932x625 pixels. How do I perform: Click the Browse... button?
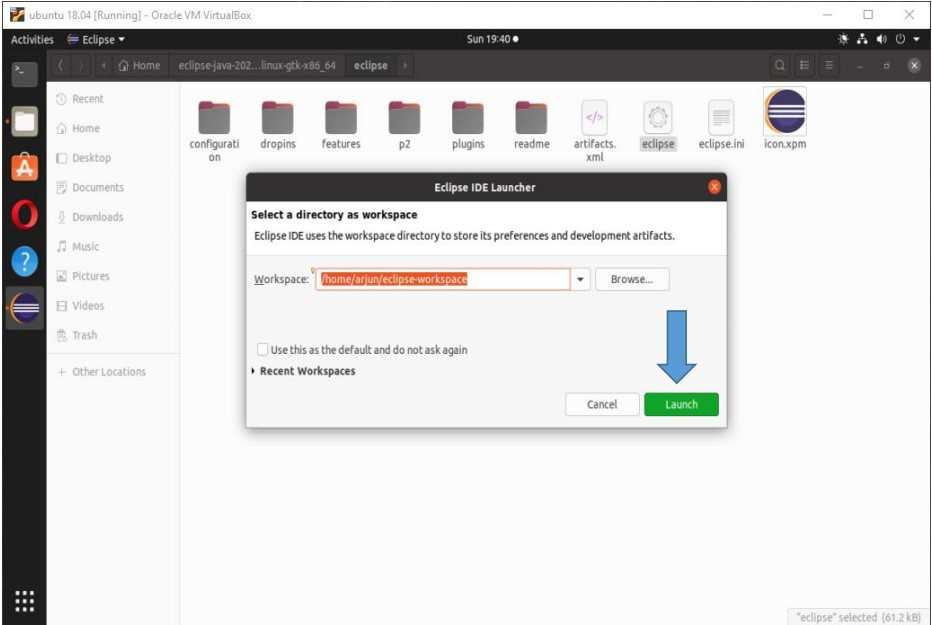click(x=632, y=279)
